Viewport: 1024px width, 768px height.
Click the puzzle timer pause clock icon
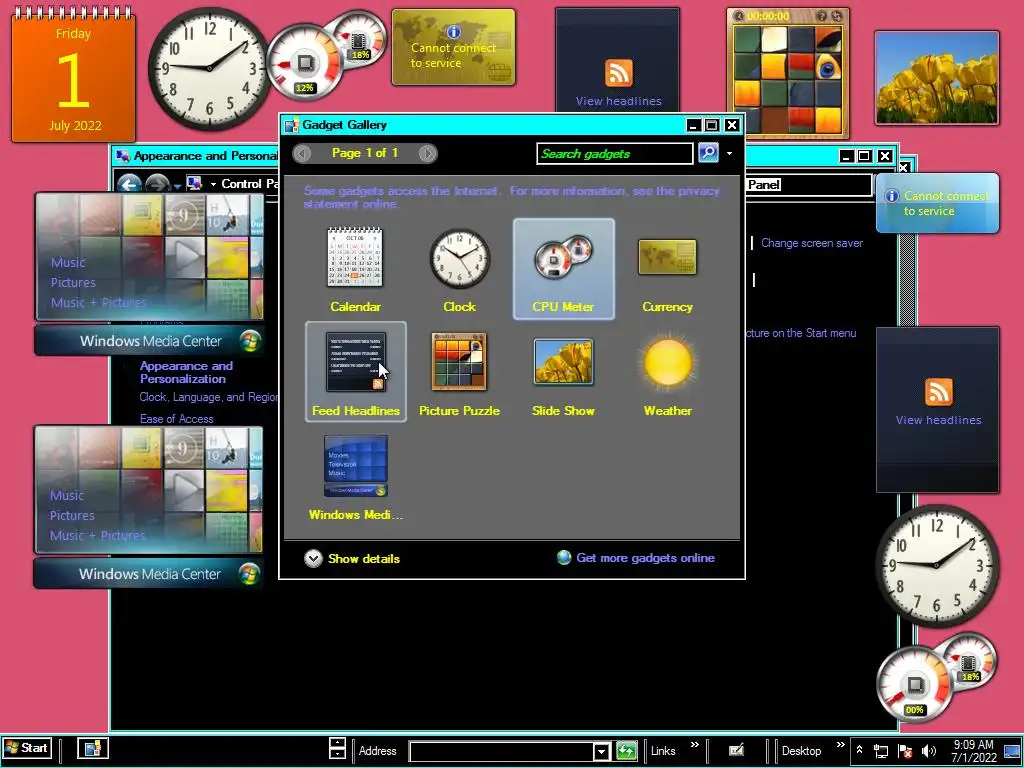point(739,16)
